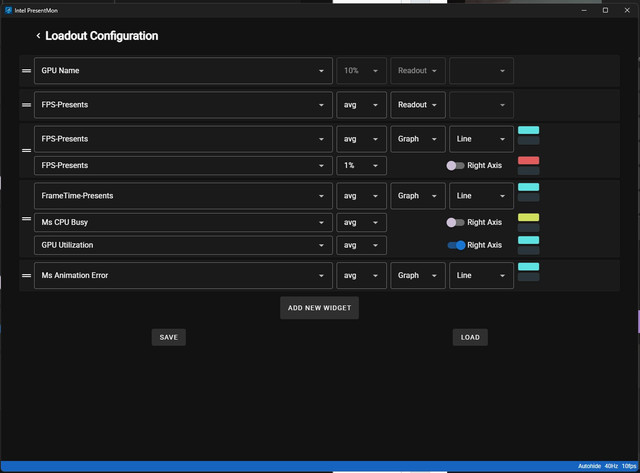Click drag handle of the FrameTime-Presents widget group

pyautogui.click(x=27, y=219)
